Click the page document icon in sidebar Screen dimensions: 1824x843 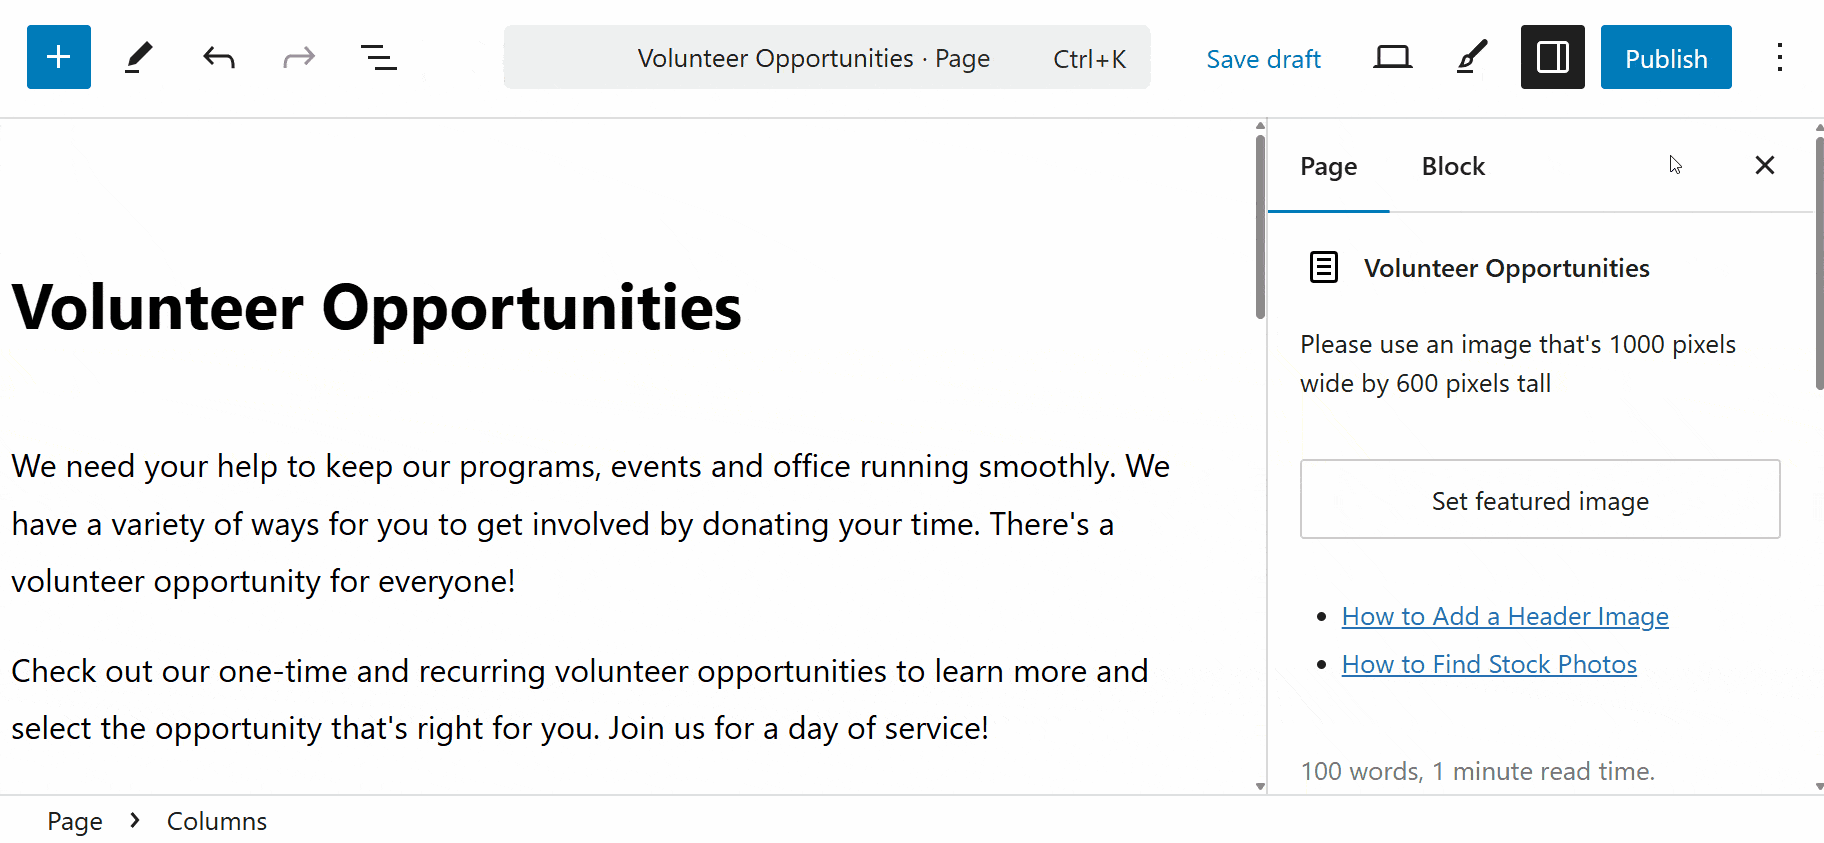pyautogui.click(x=1324, y=268)
